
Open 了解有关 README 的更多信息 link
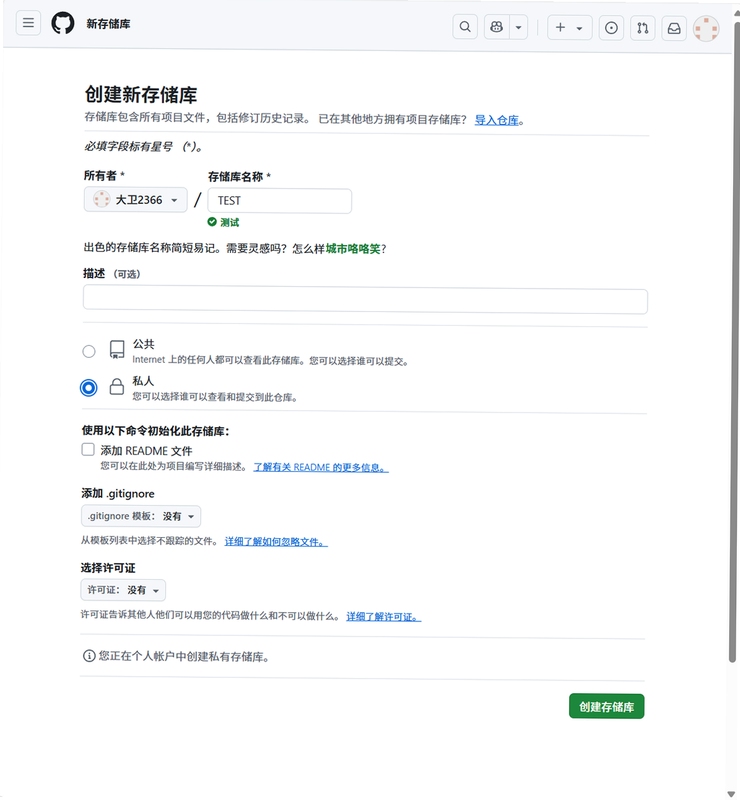click(x=321, y=467)
